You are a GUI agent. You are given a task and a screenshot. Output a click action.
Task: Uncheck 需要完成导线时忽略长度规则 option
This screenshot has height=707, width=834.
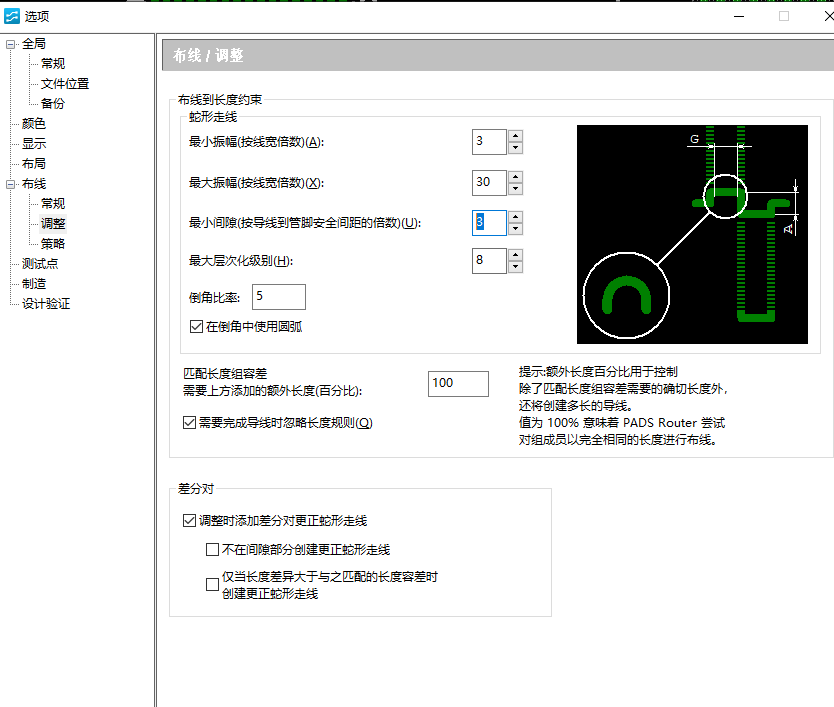190,423
